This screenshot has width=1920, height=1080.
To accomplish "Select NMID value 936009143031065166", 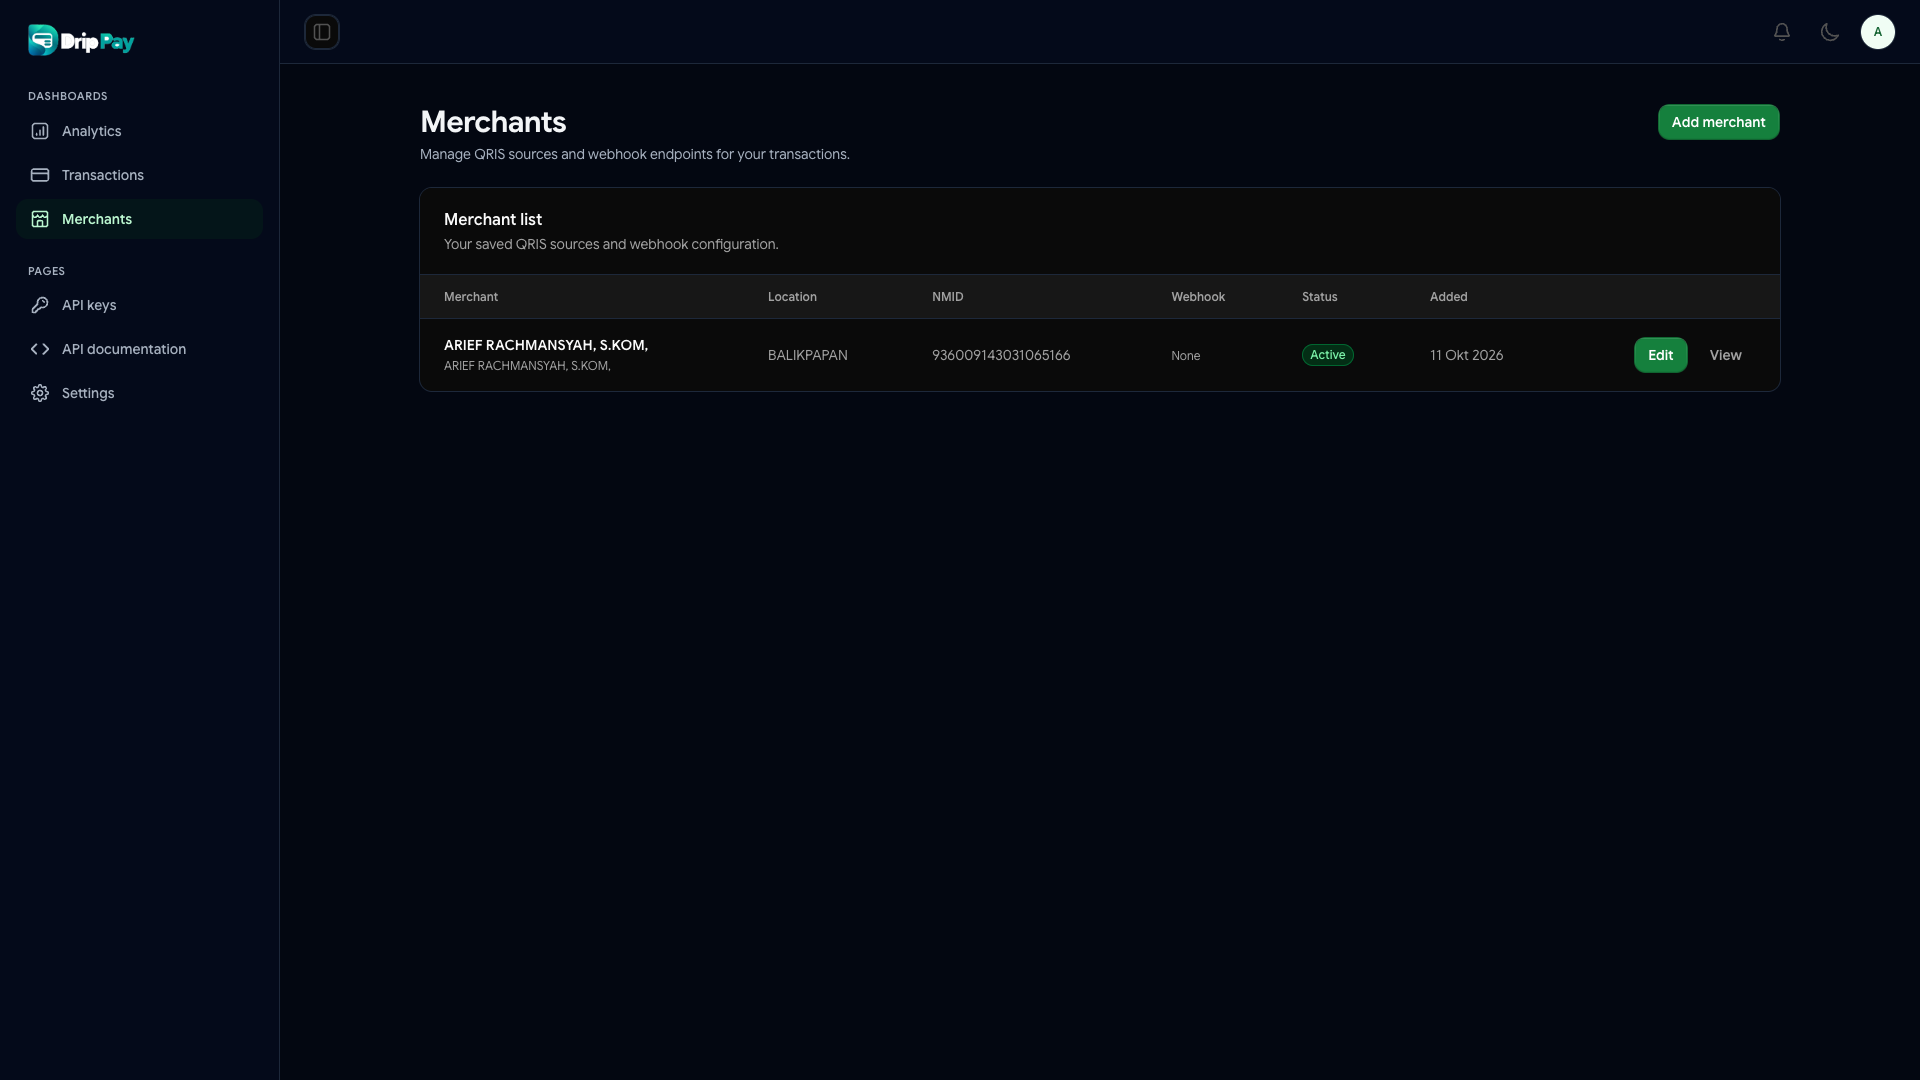I will [x=1000, y=355].
